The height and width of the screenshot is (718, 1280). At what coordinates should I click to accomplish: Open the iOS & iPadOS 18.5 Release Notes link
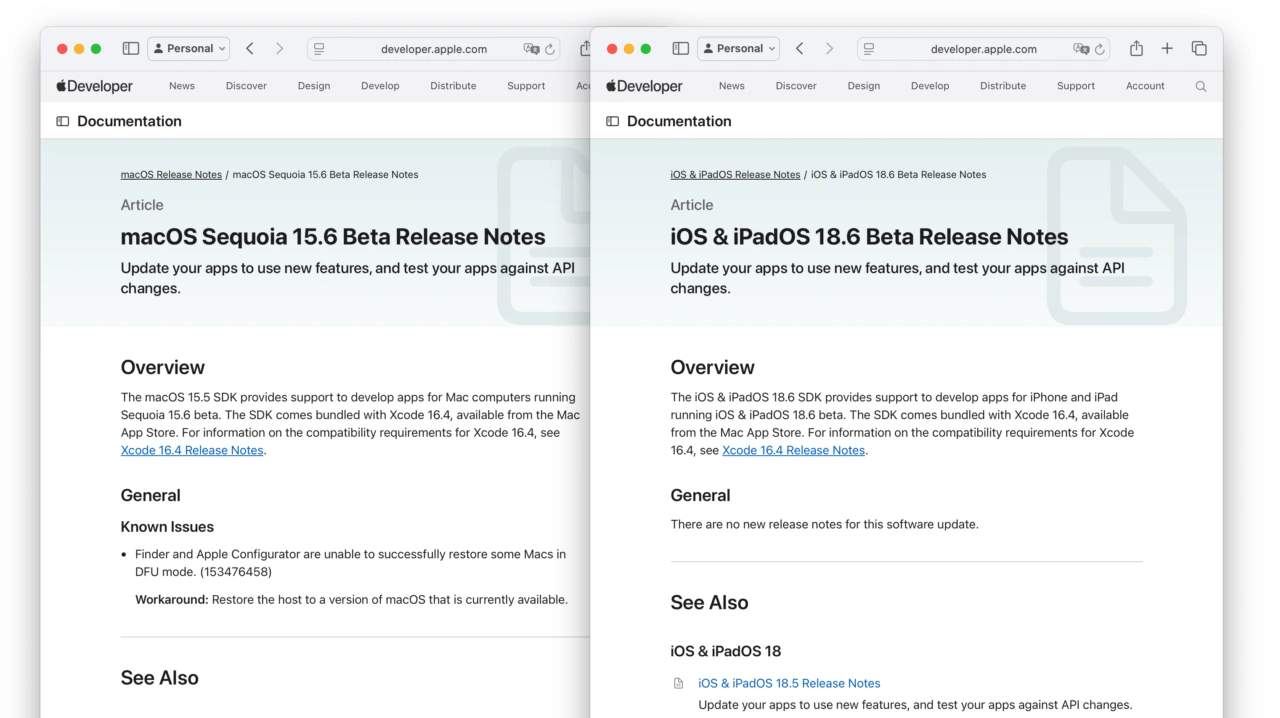click(x=789, y=683)
